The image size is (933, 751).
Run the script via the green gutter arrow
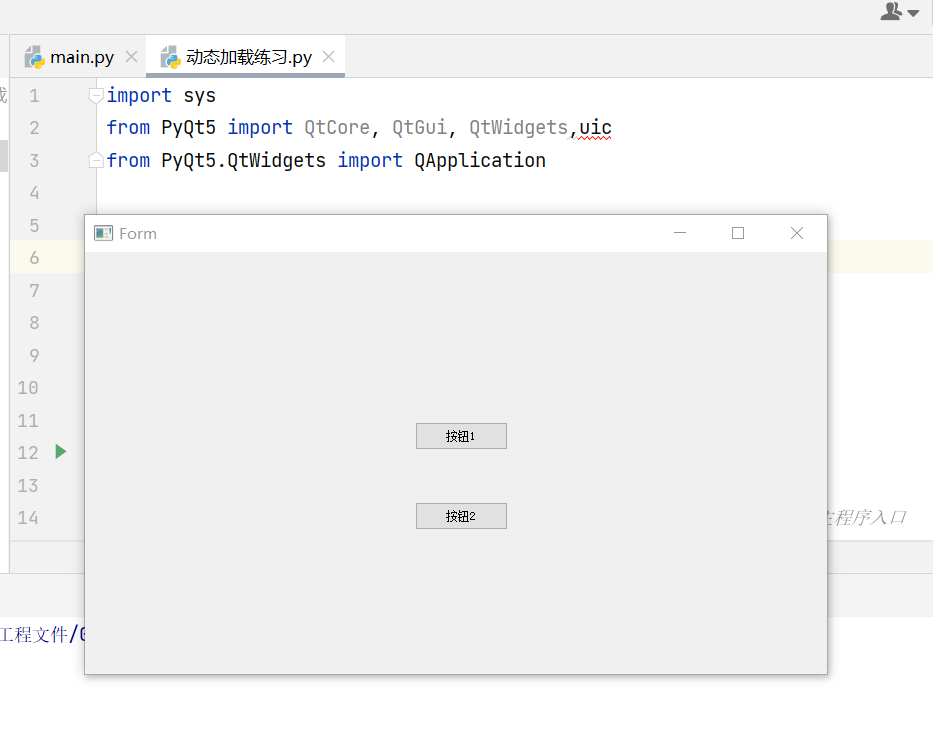60,452
